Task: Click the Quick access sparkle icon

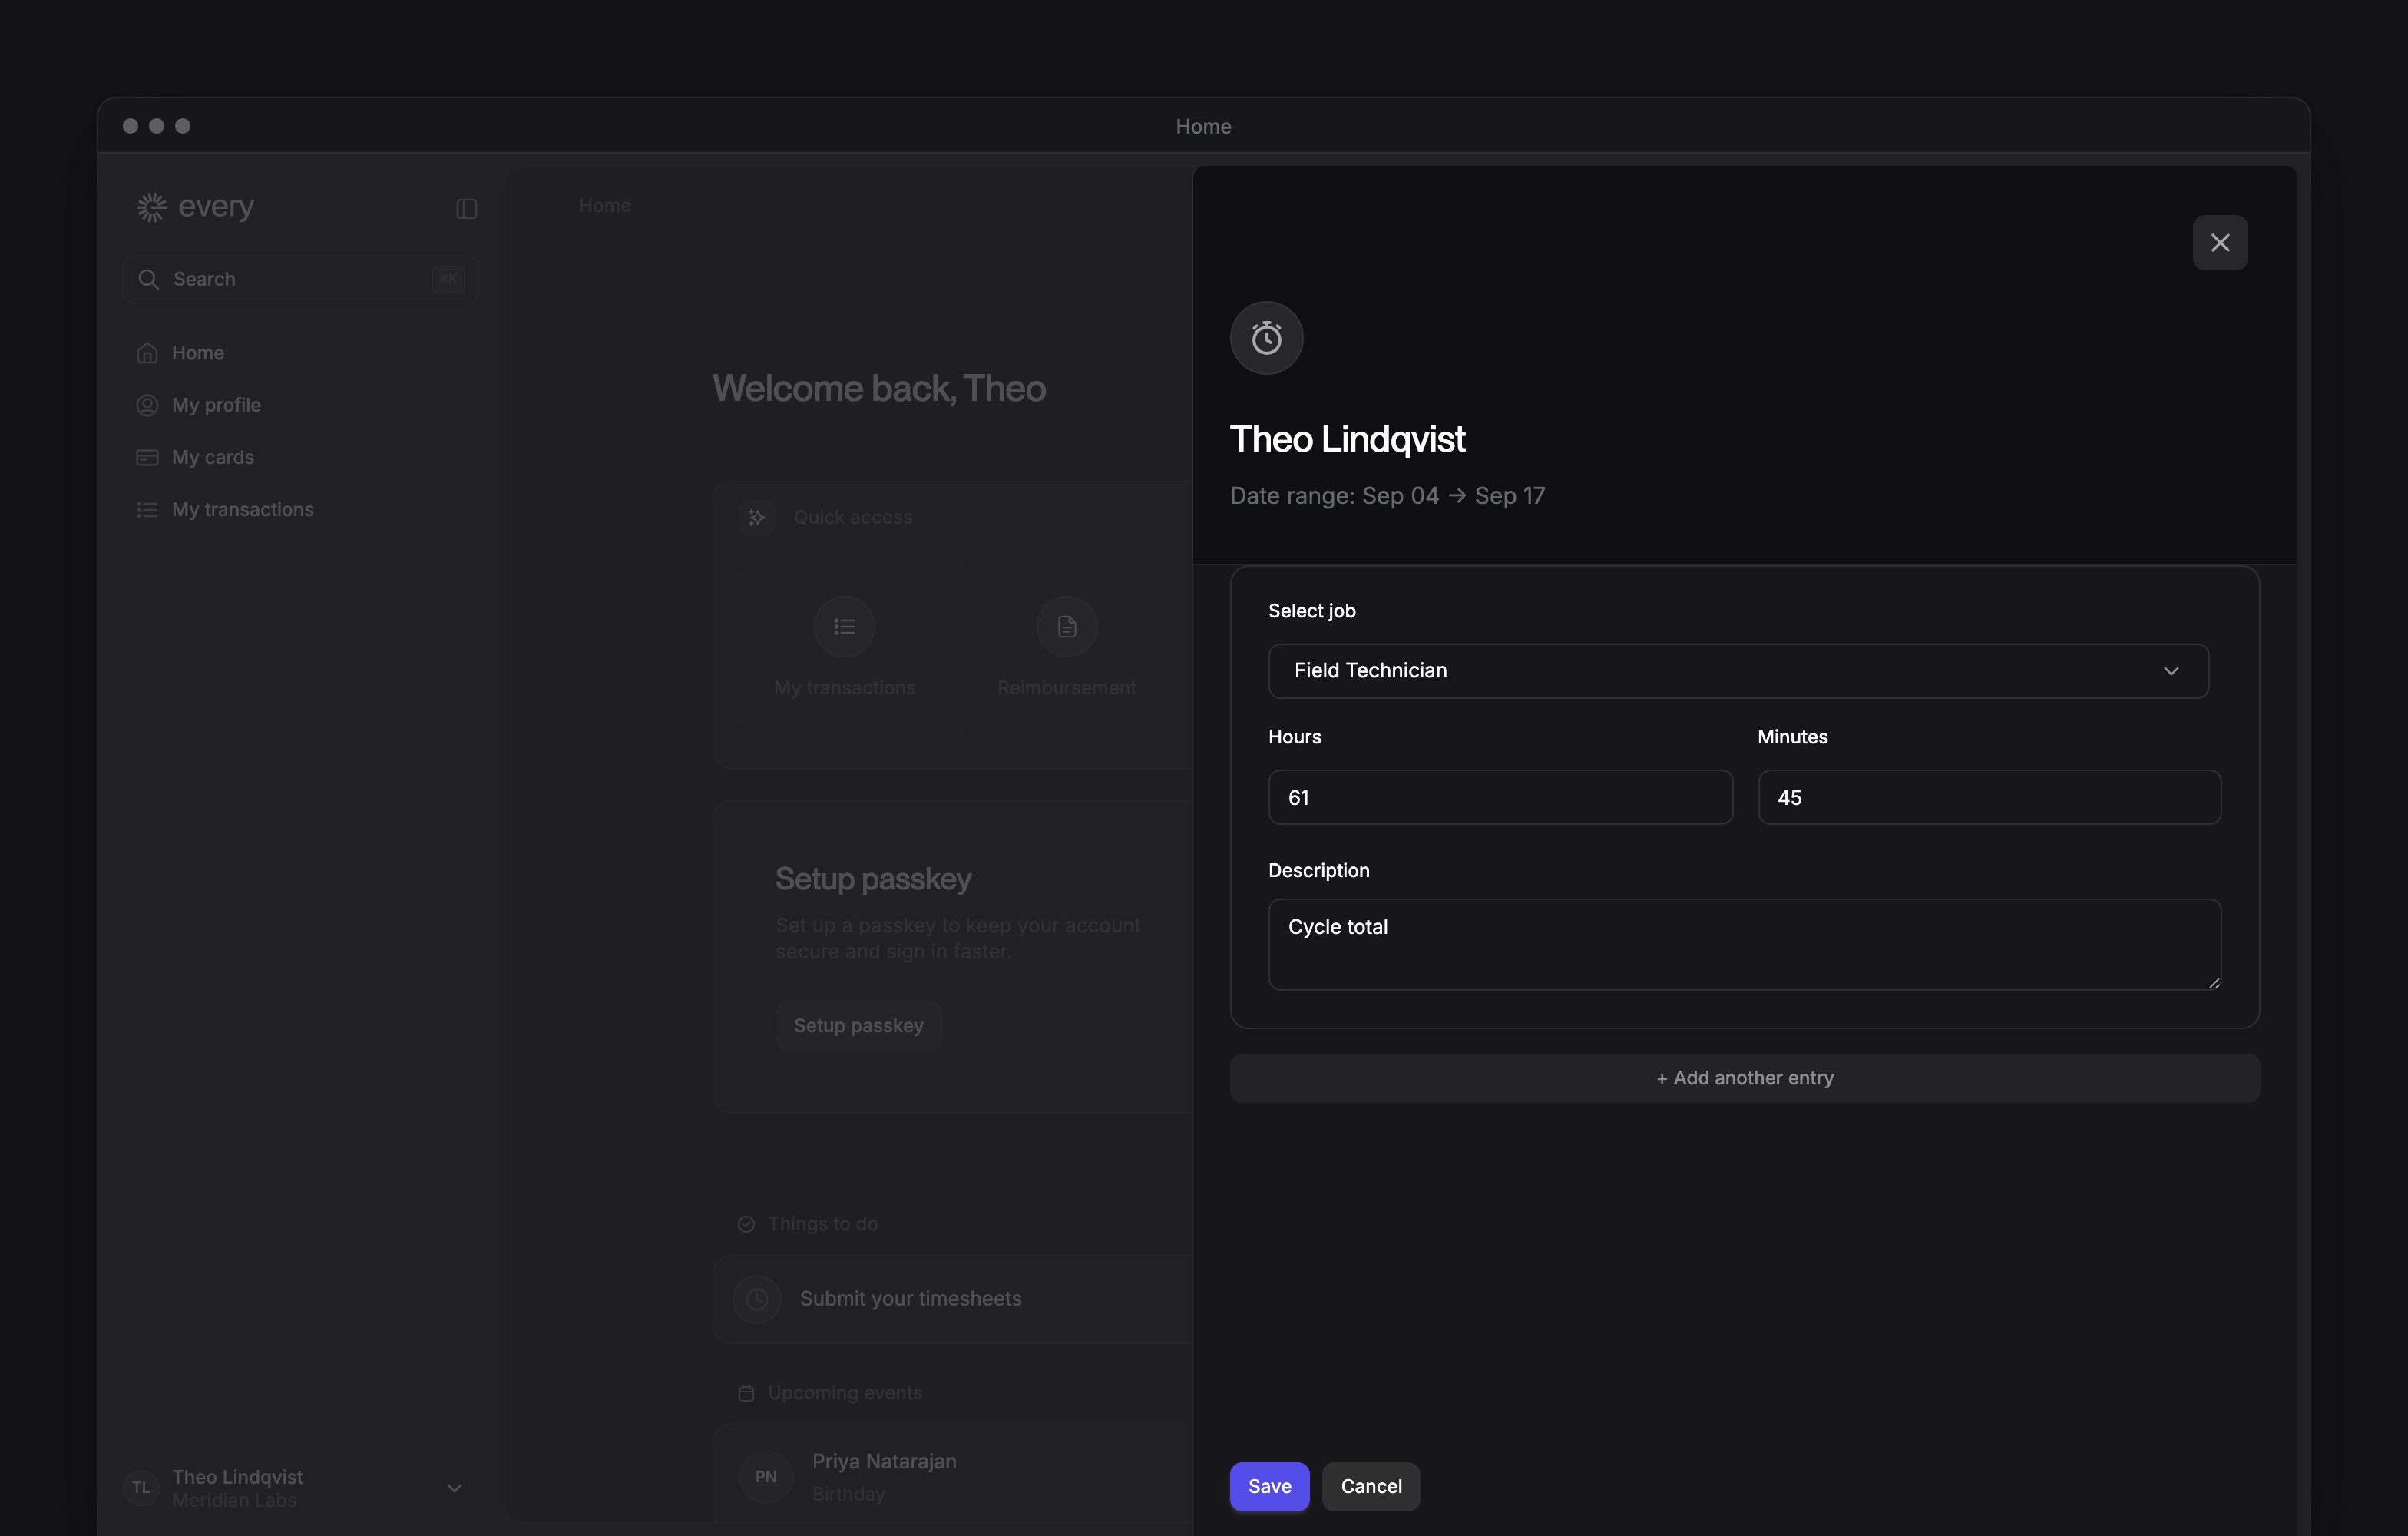Action: 757,517
